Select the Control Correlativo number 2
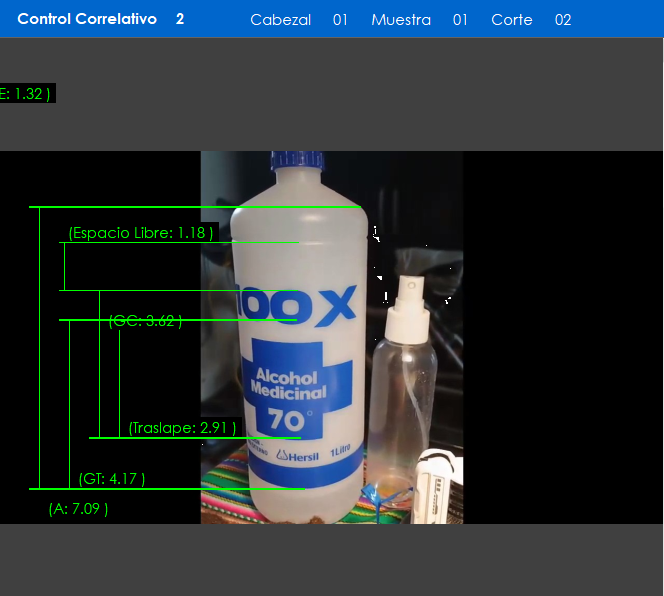This screenshot has height=596, width=664. pos(180,19)
